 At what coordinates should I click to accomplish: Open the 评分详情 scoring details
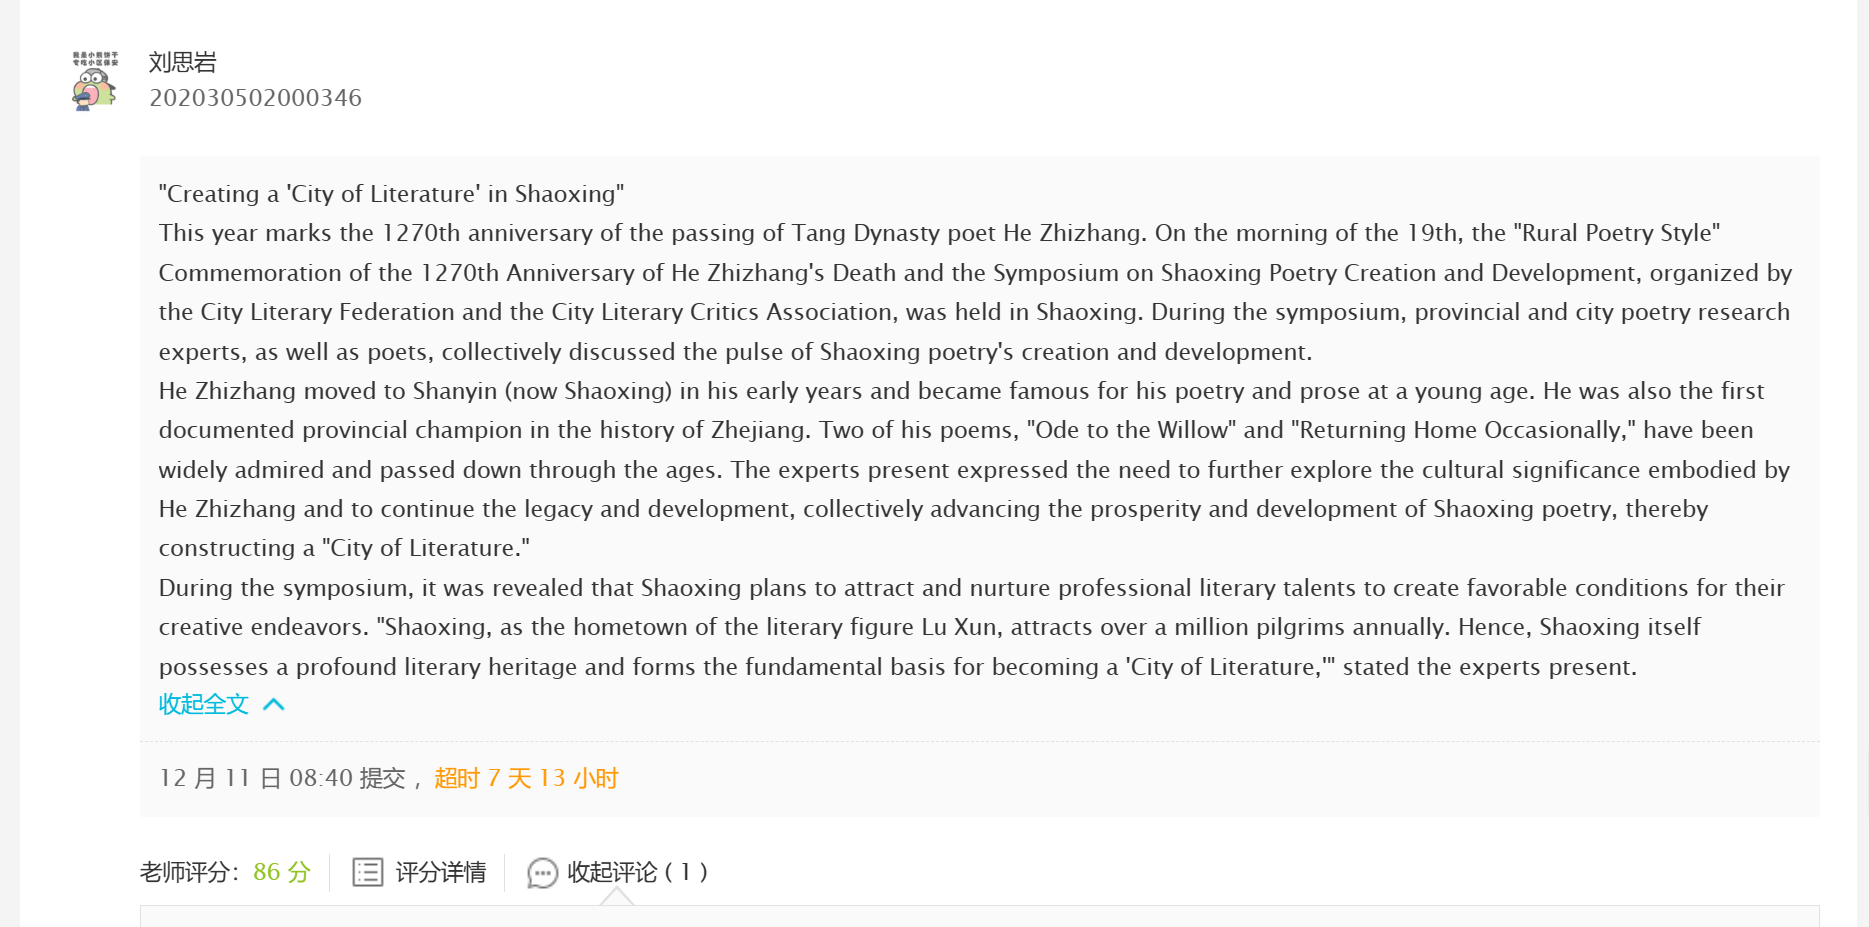[419, 872]
